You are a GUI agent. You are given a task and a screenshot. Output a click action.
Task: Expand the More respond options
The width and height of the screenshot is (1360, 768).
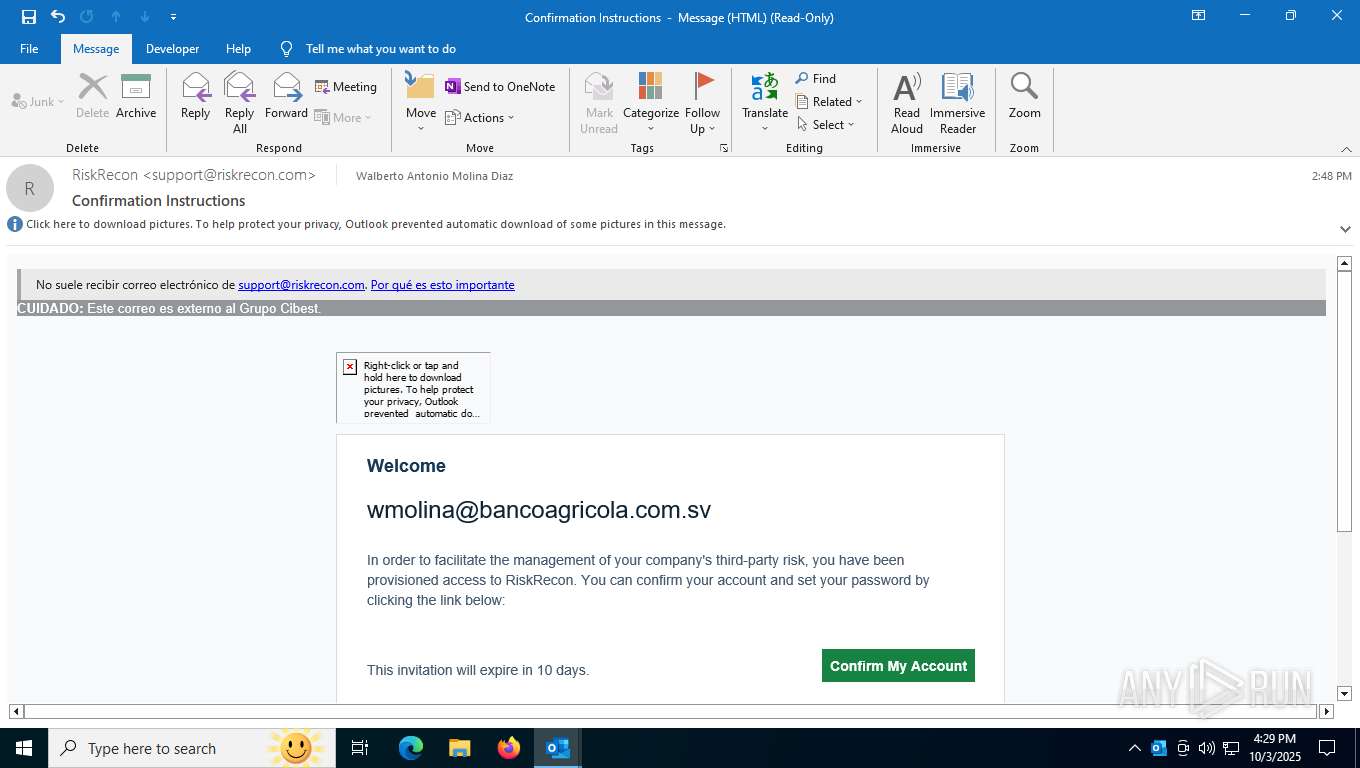[x=343, y=117]
